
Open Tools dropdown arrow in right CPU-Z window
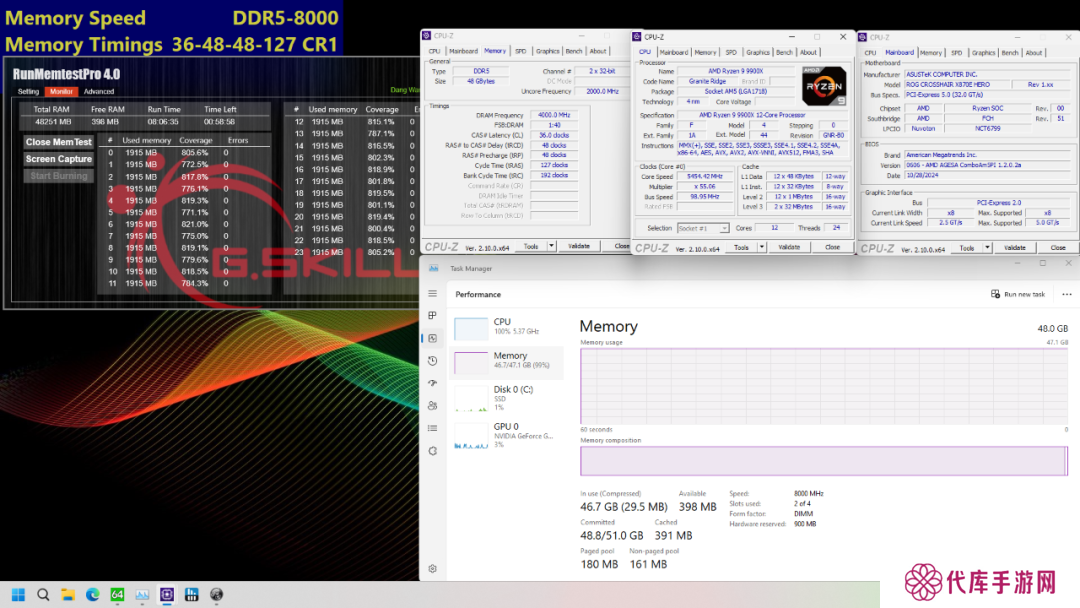tap(988, 248)
